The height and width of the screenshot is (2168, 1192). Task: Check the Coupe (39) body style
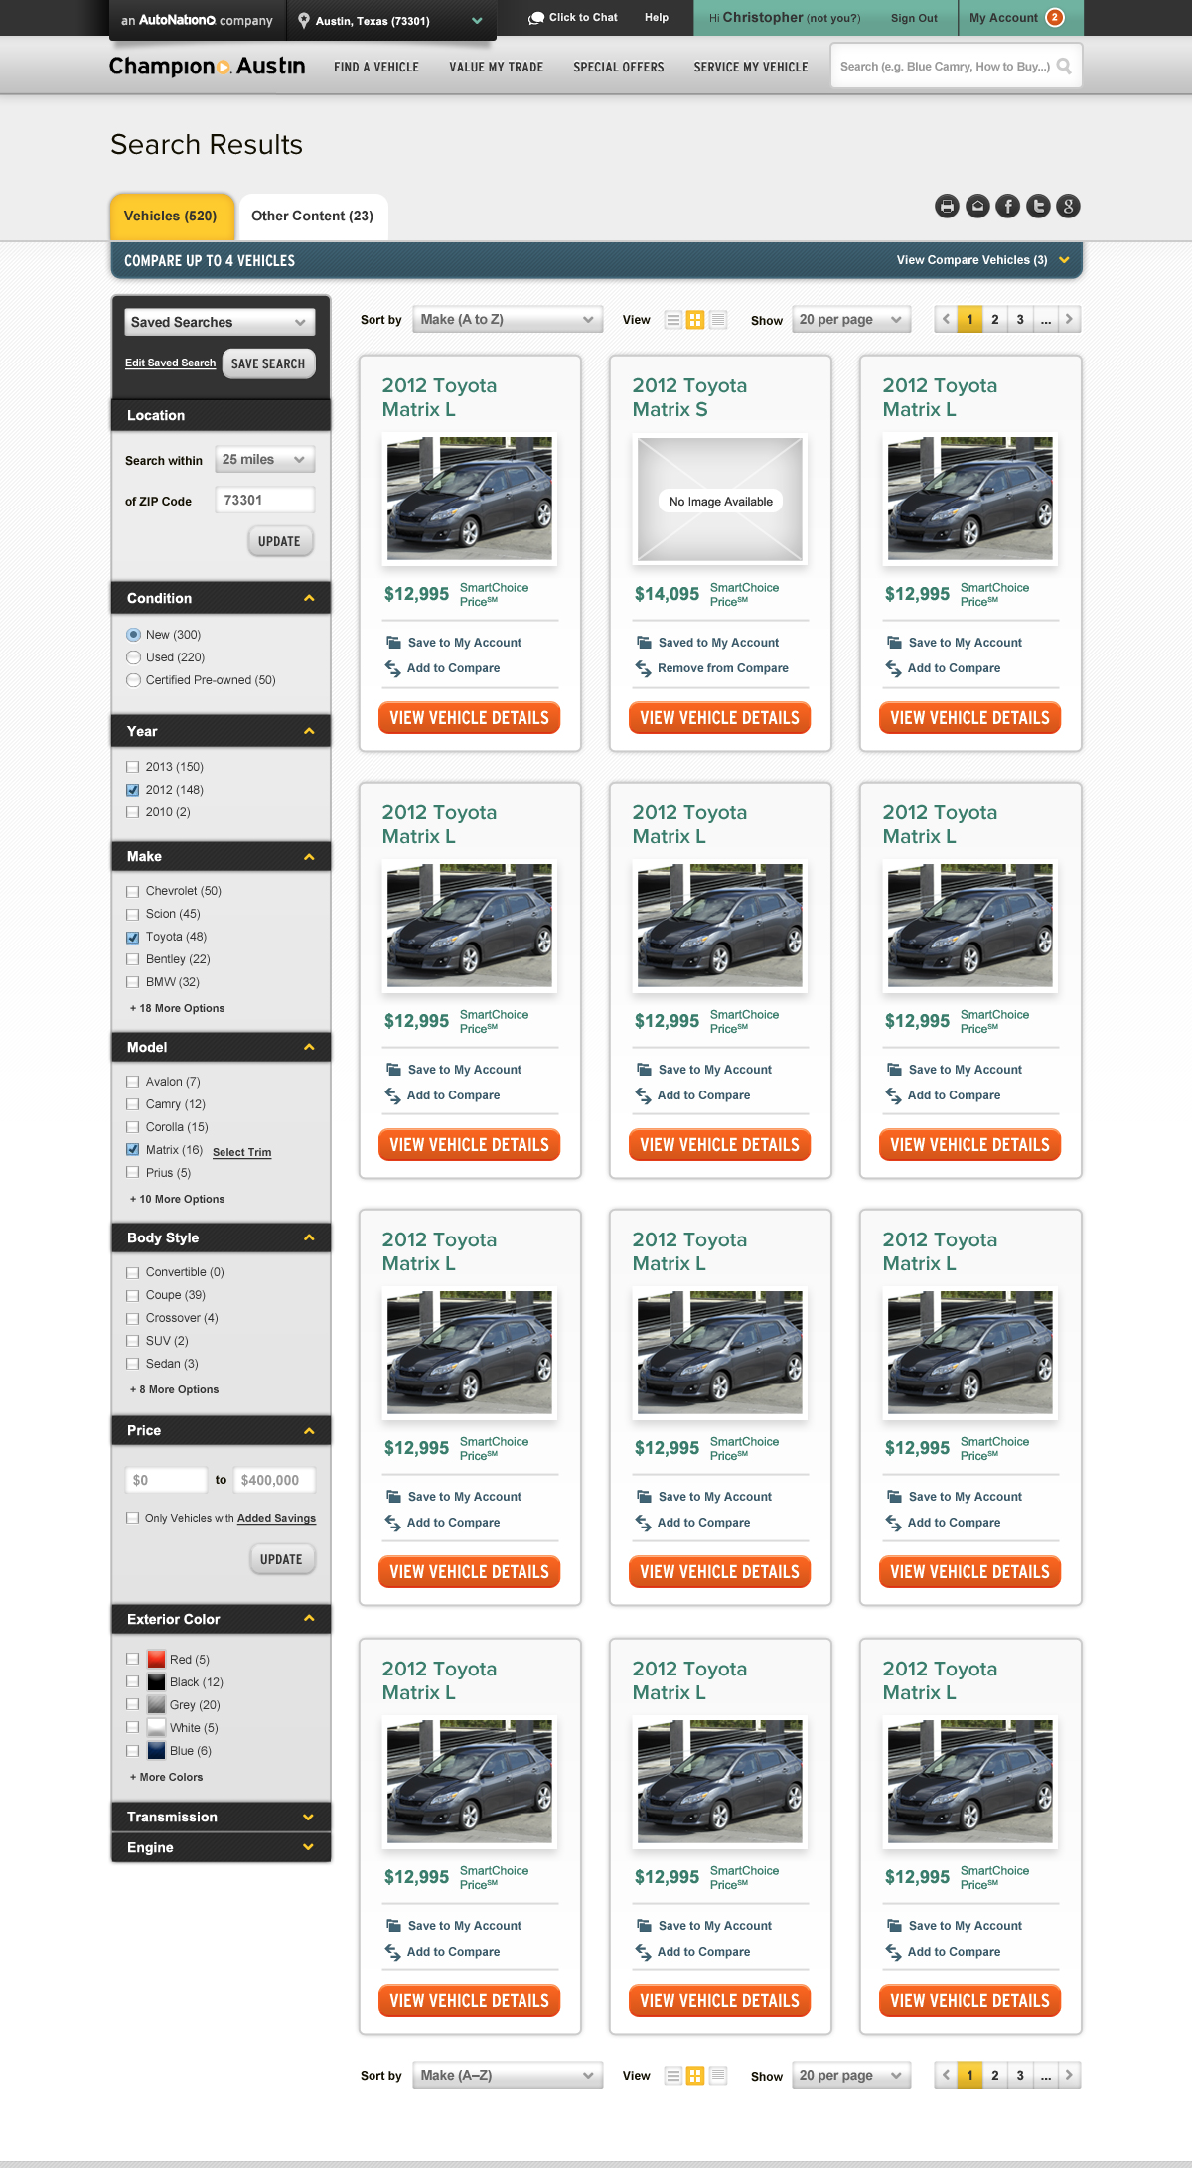coord(132,1295)
